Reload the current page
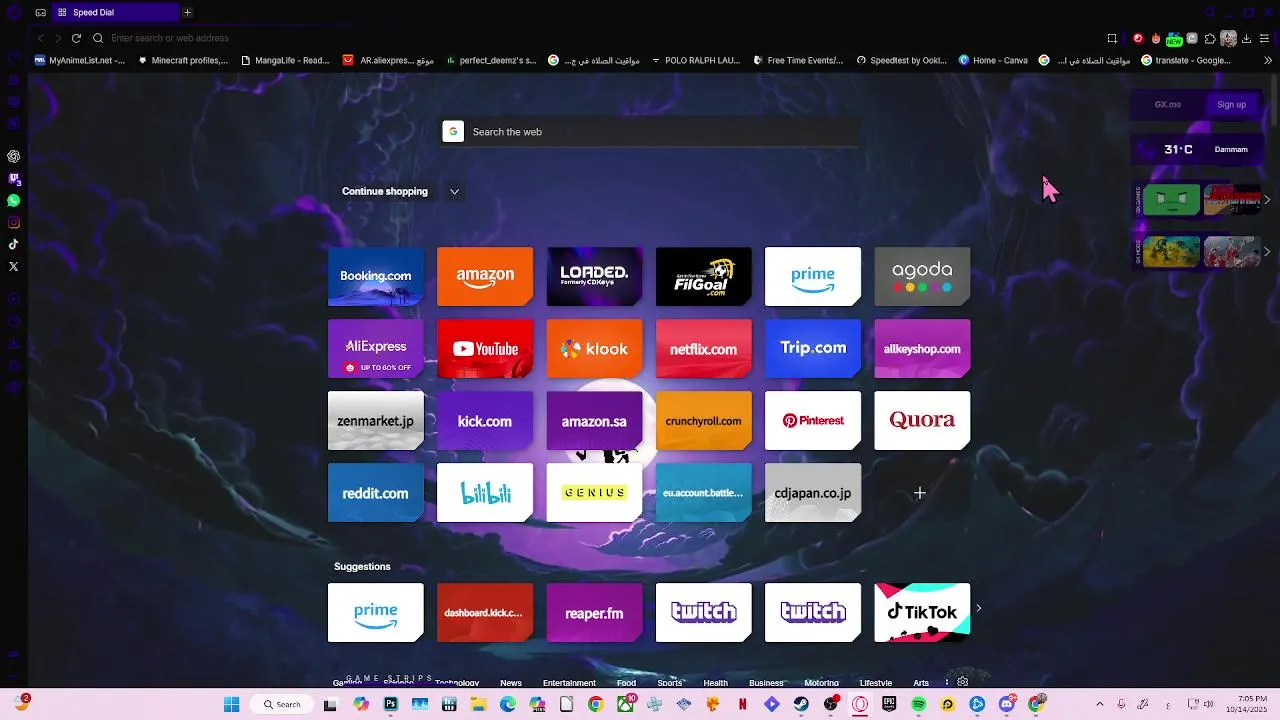The height and width of the screenshot is (720, 1280). [x=76, y=38]
